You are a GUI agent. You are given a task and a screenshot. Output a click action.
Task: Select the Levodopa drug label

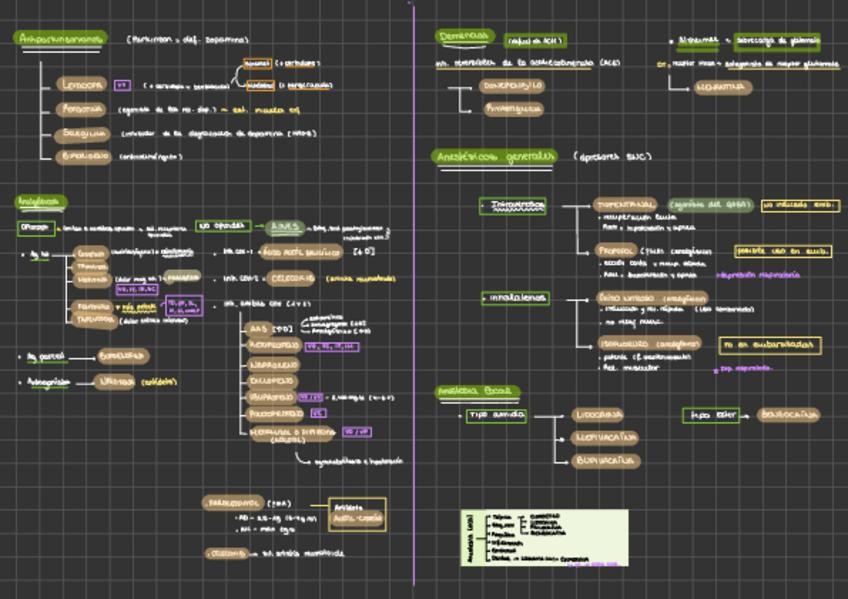[81, 85]
